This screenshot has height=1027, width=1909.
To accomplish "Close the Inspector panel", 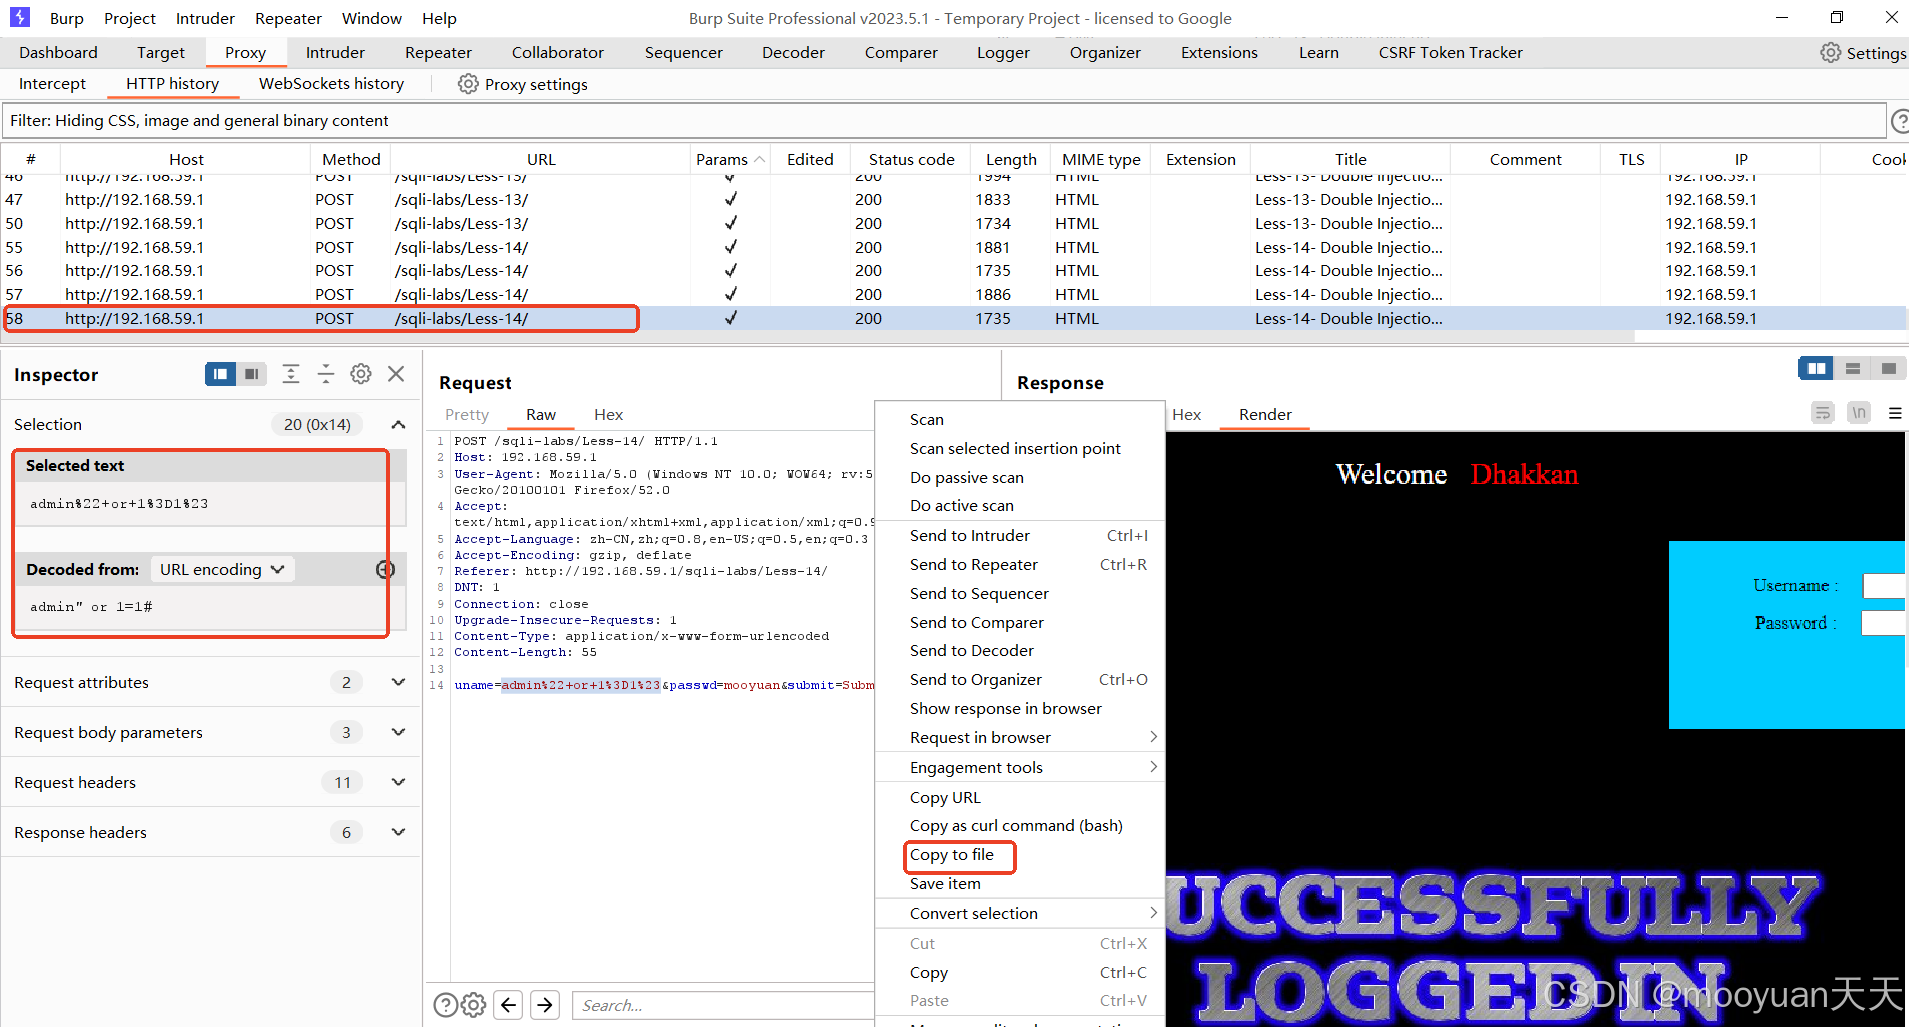I will click(x=396, y=374).
